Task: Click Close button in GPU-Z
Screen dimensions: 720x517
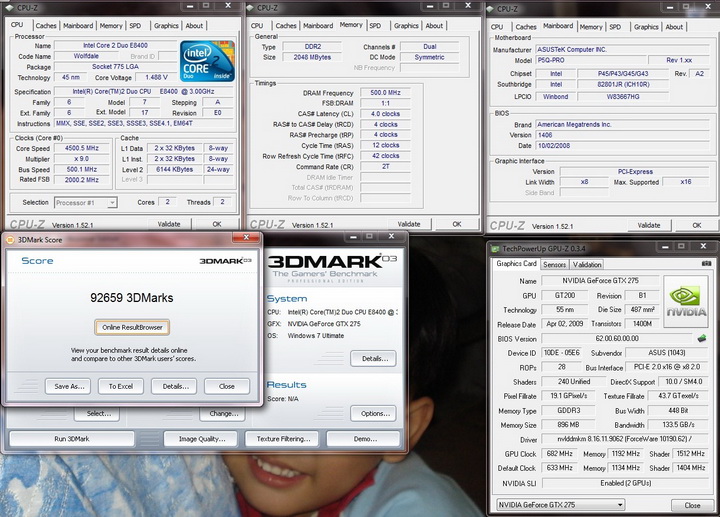Action: [x=692, y=505]
